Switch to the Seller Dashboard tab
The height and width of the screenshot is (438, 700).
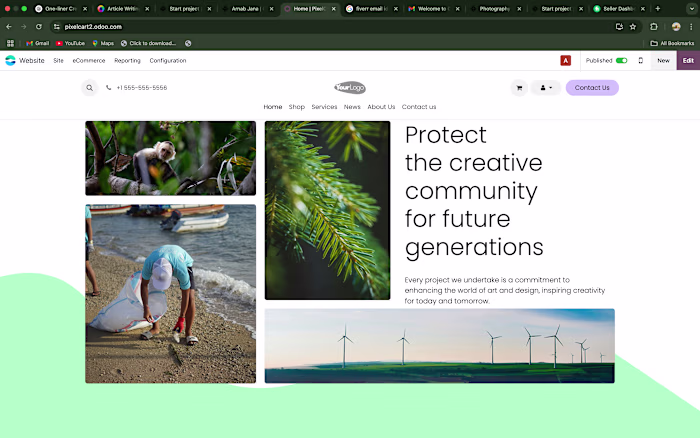tap(618, 8)
